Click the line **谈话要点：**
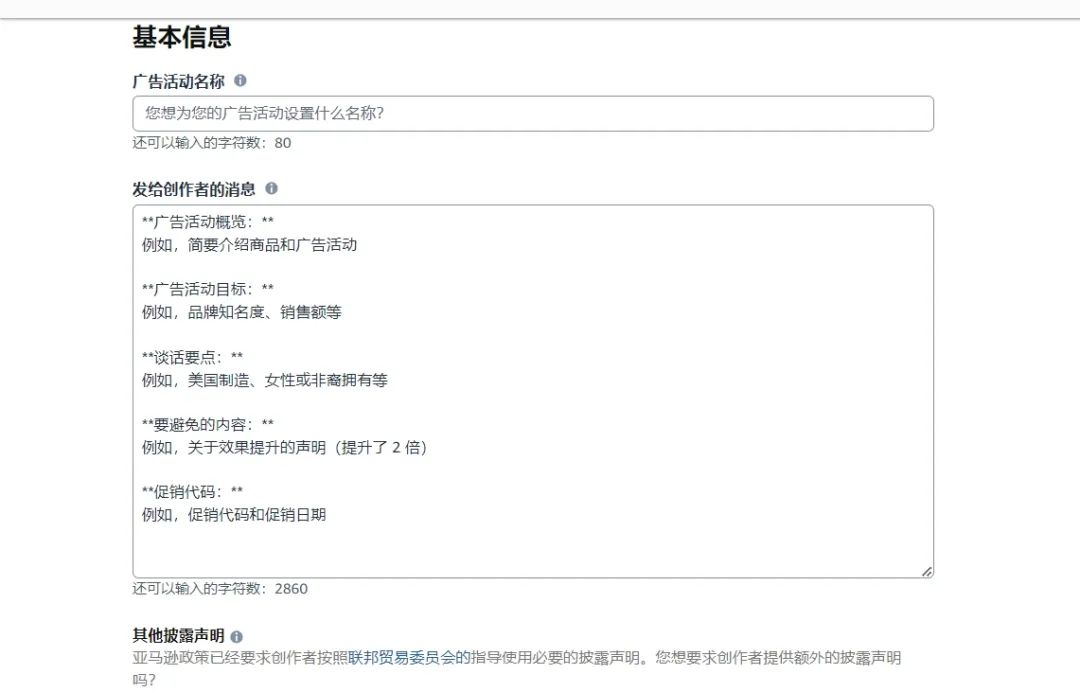1080x692 pixels. (192, 357)
